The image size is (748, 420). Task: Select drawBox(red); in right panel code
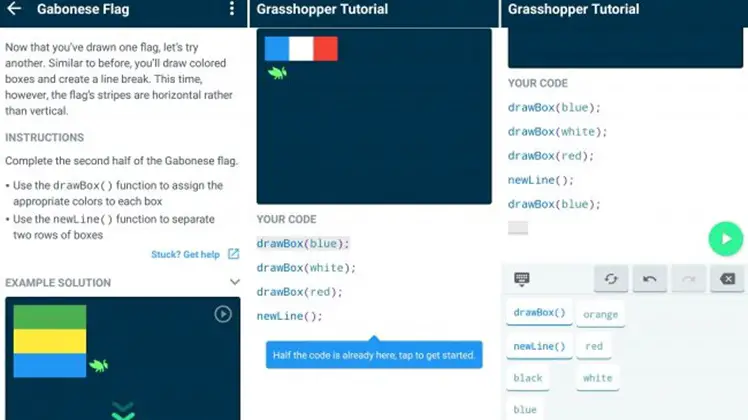pos(551,156)
